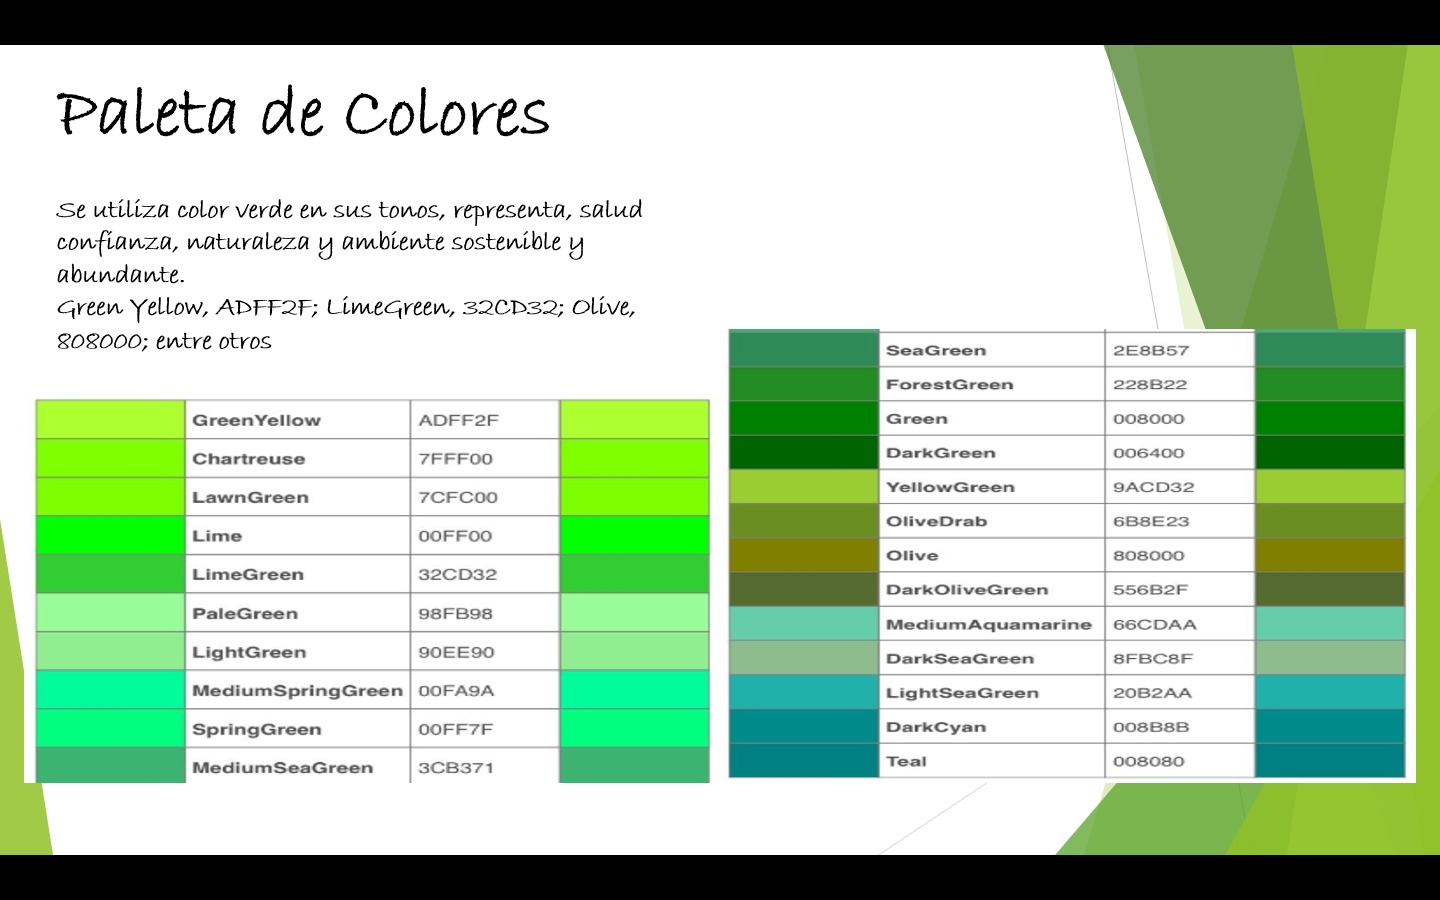Viewport: 1440px width, 900px height.
Task: Select the 'MediumAquamarine' name cell
Action: pos(992,624)
